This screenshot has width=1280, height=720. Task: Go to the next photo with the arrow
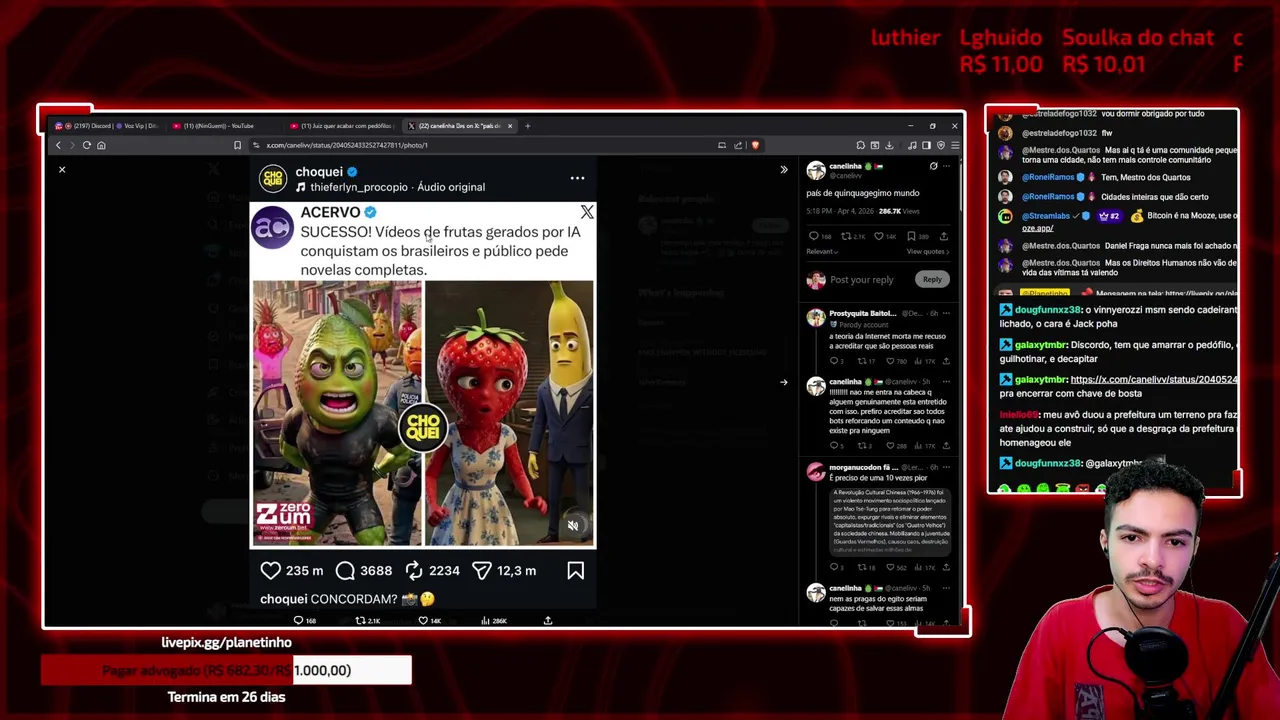[784, 382]
